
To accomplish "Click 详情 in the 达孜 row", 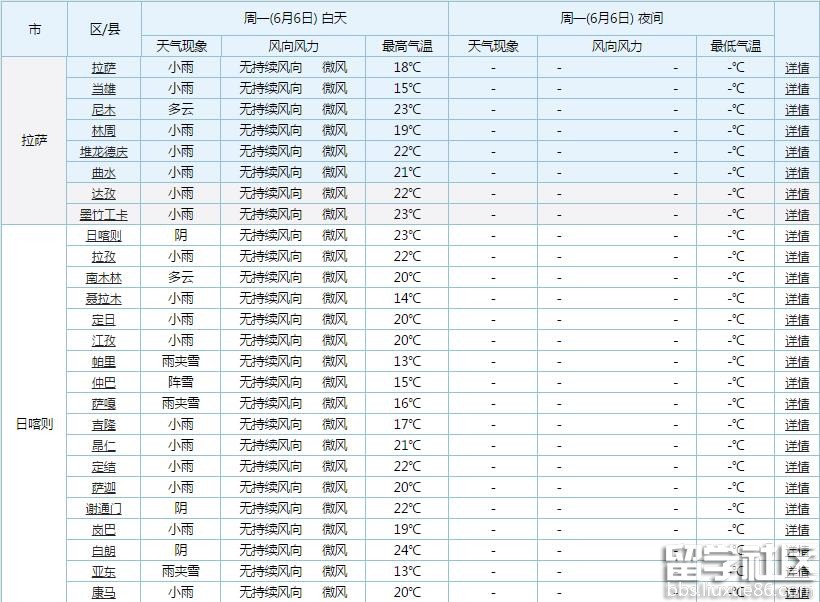I will pyautogui.click(x=797, y=194).
